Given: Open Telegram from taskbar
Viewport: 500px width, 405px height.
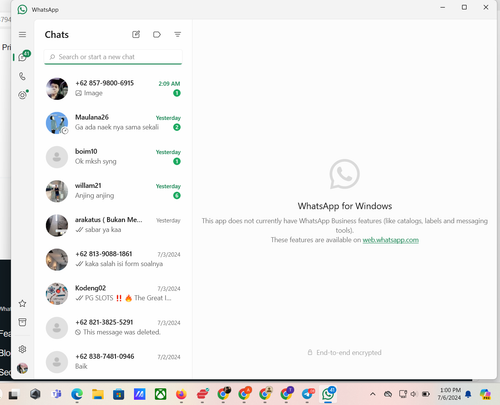Looking at the screenshot, I should [x=308, y=394].
